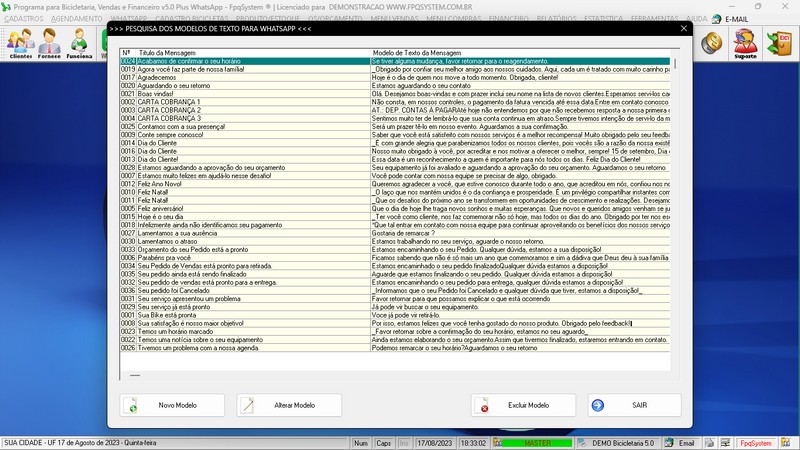Screen dimensions: 800x450
Task: Click FpqSystem link in status bar
Action: click(x=756, y=443)
